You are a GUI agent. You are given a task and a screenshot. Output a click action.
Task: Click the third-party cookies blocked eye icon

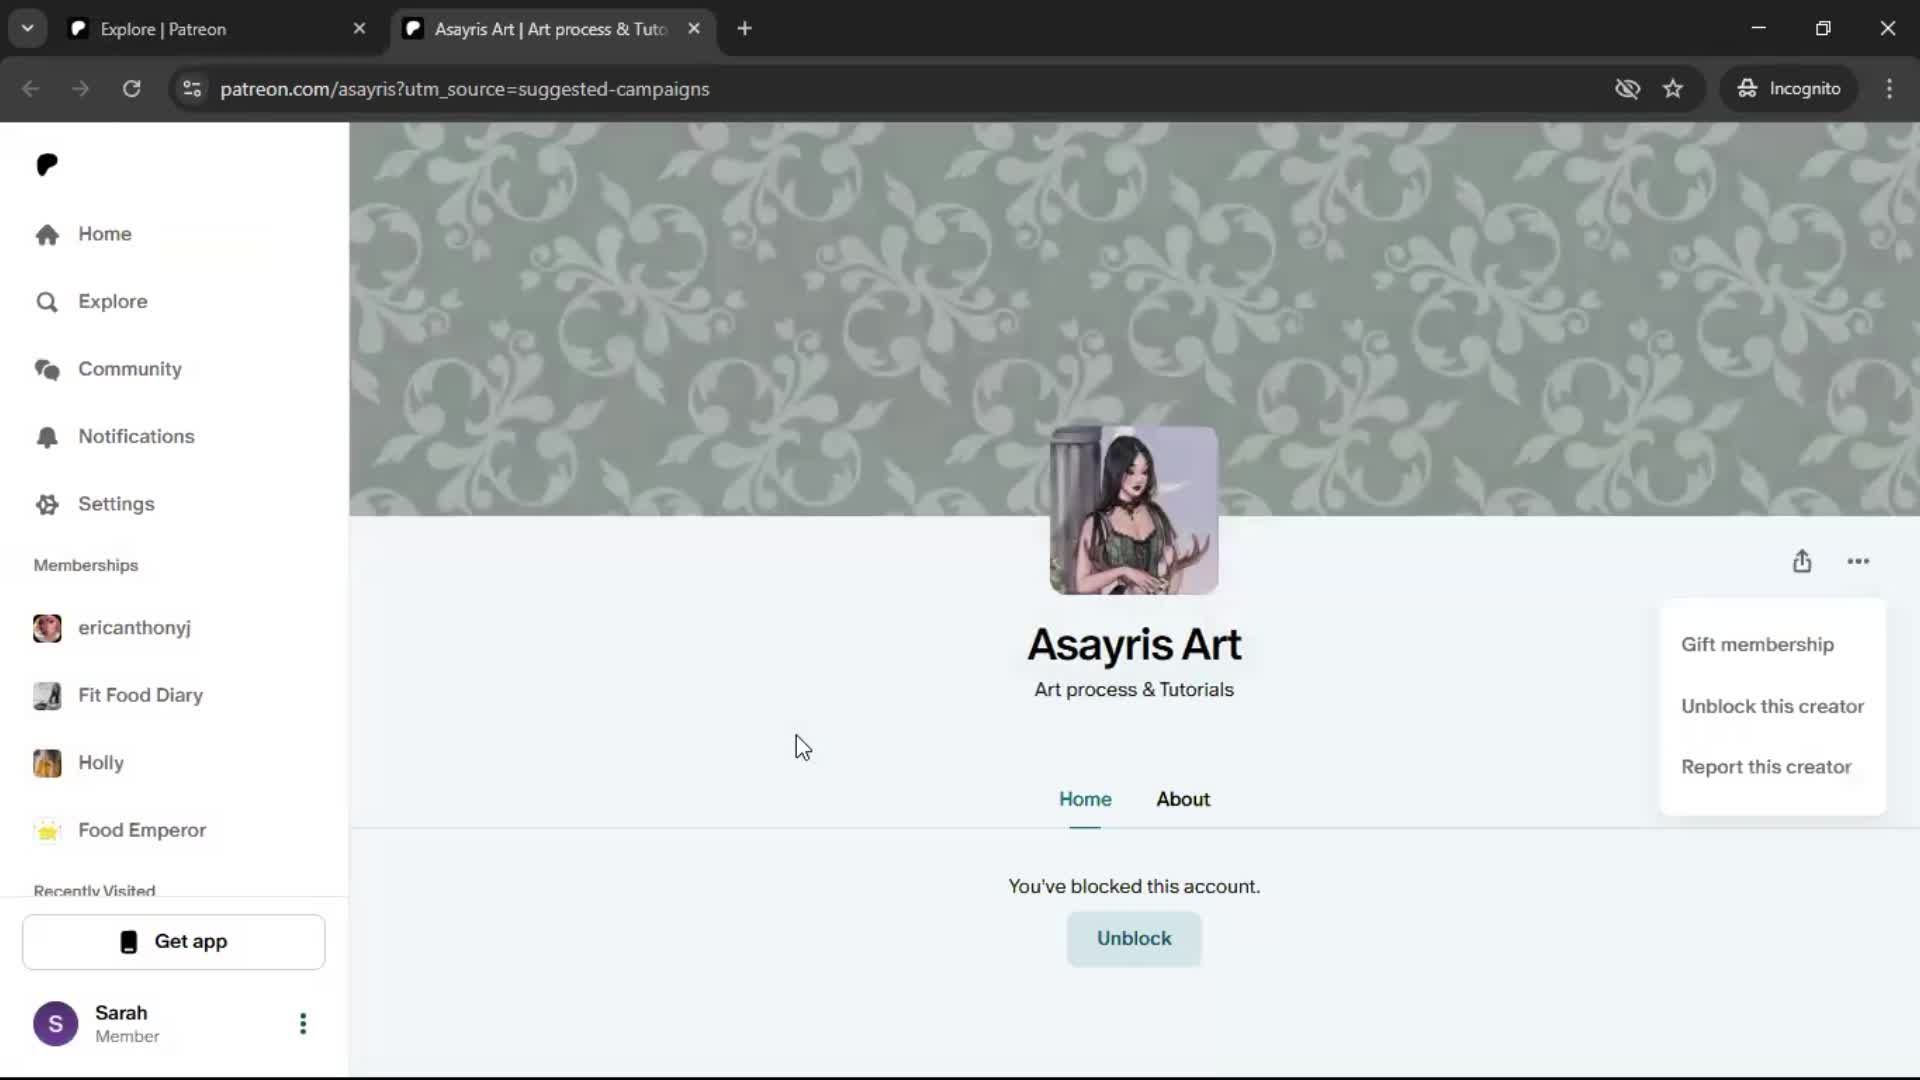coord(1627,89)
